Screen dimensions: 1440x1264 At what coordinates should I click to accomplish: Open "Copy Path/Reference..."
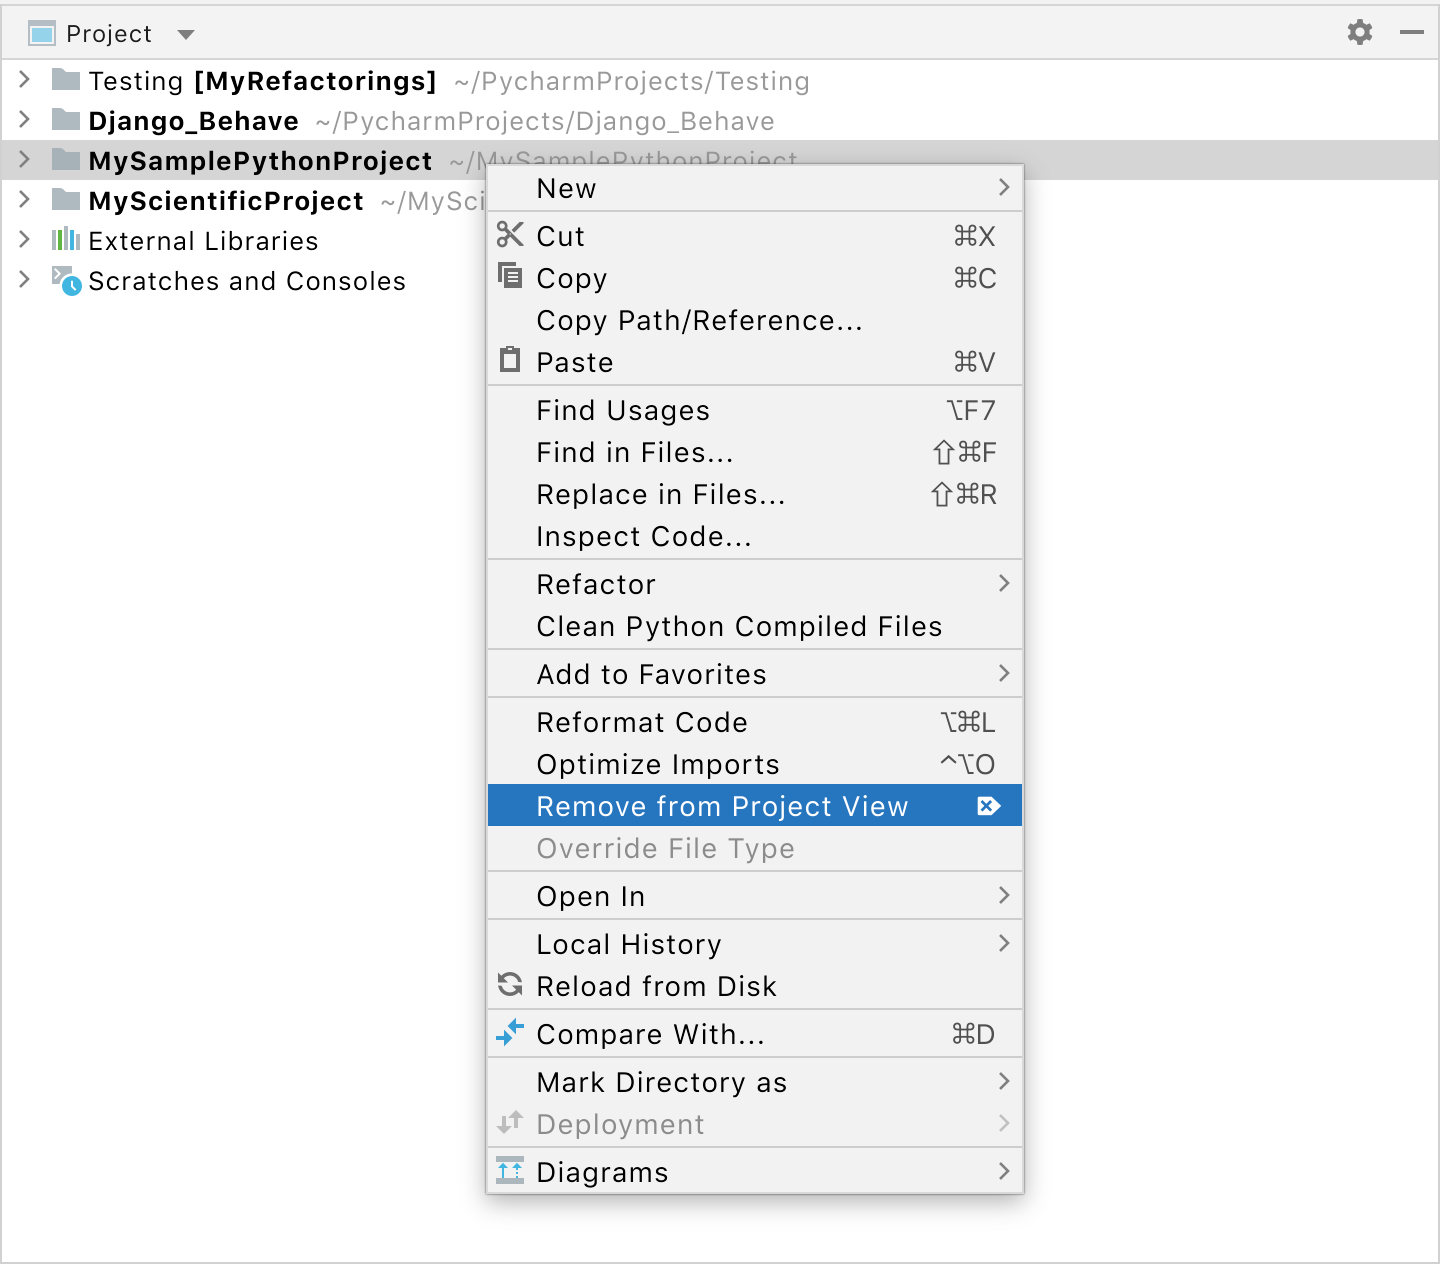(x=699, y=320)
